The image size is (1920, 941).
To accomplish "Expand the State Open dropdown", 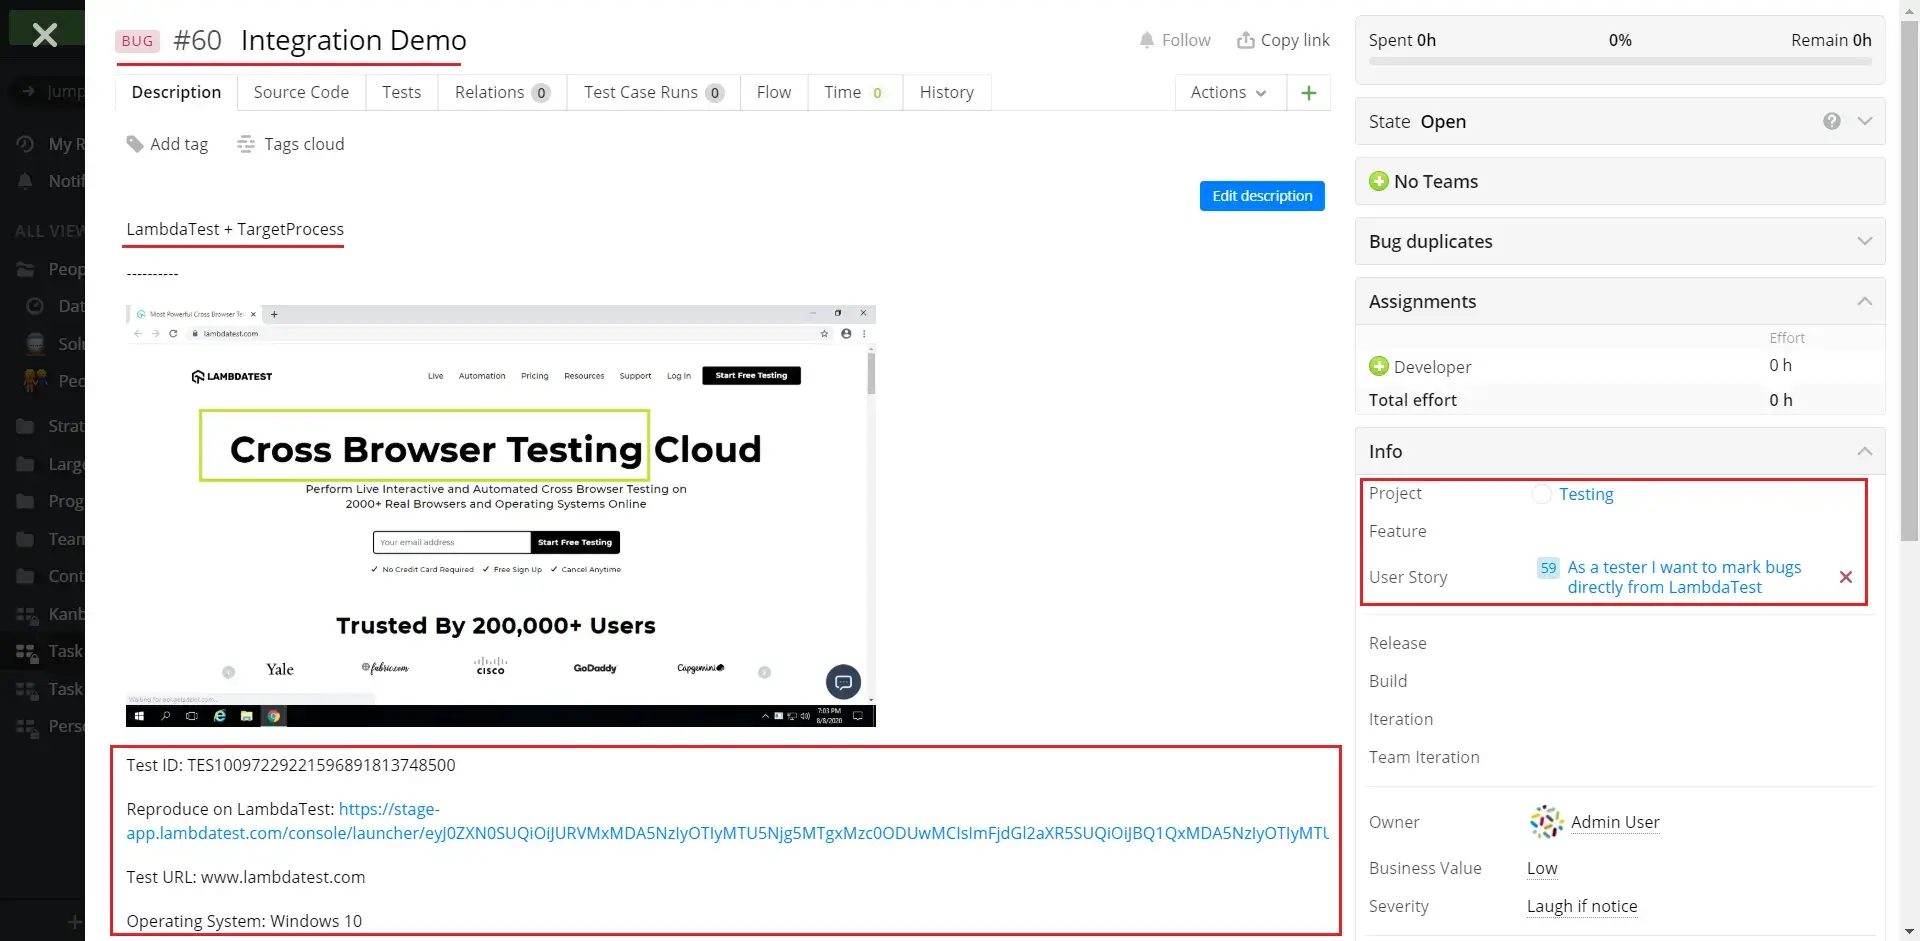I will [1864, 121].
